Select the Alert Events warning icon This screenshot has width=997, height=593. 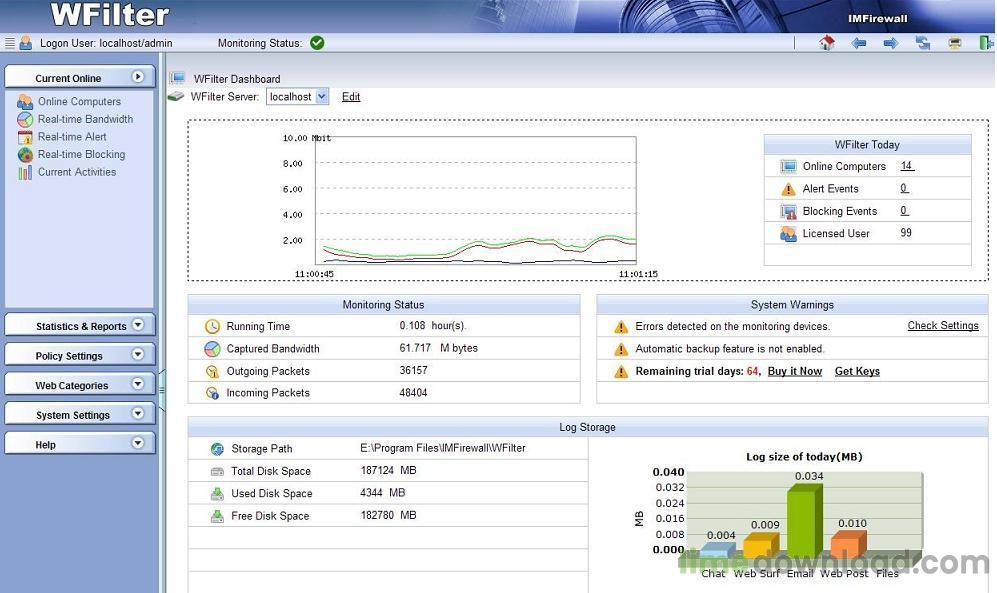point(788,189)
